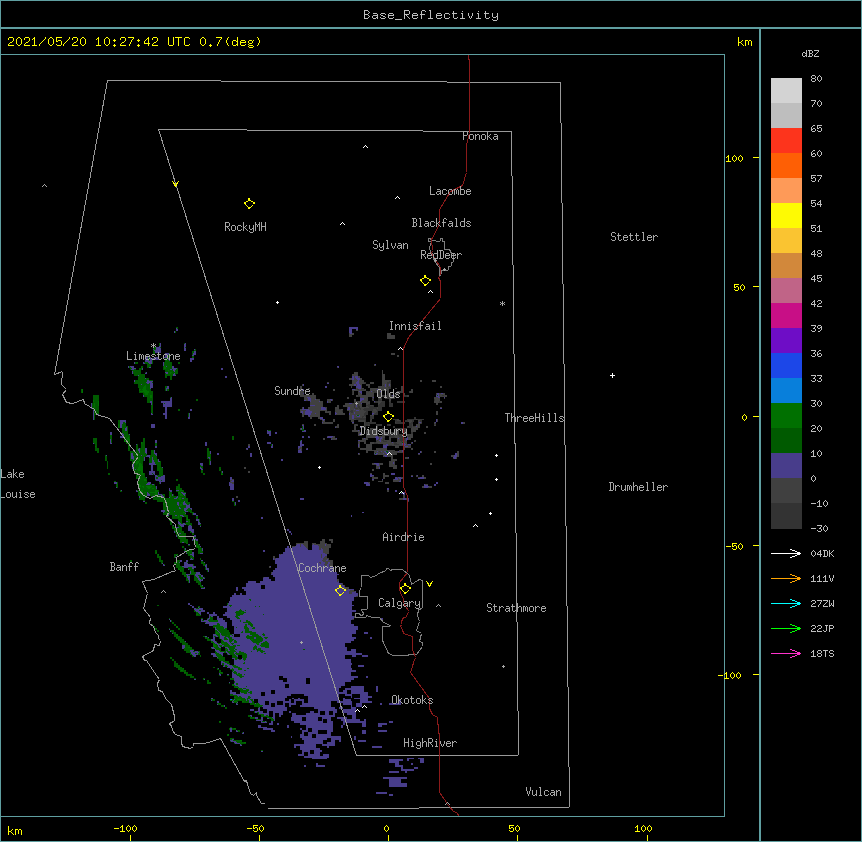
Task: Click the km unit label at bottom-left
Action: coord(14,830)
